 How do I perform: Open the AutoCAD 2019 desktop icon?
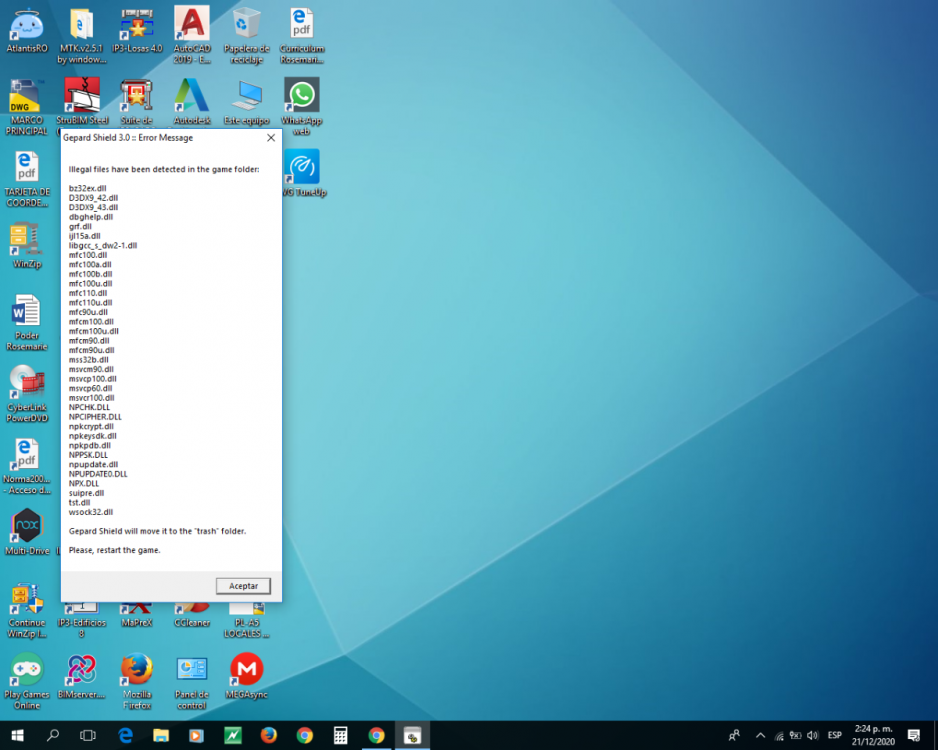[x=191, y=26]
